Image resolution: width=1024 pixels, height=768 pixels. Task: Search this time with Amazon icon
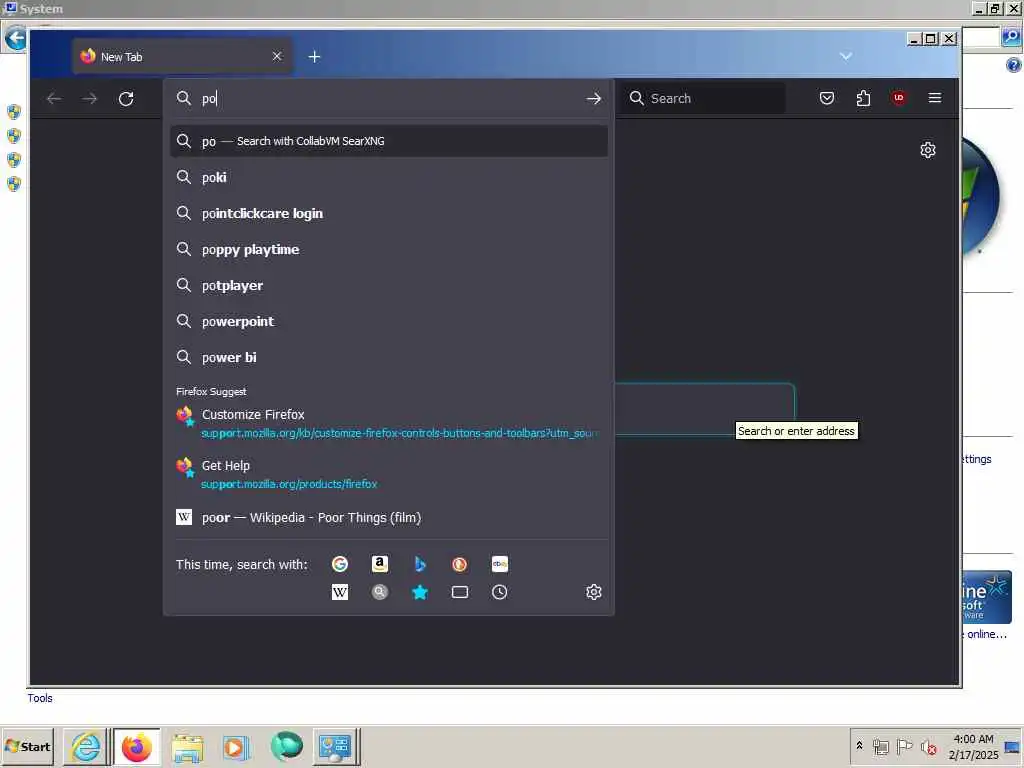pyautogui.click(x=379, y=564)
